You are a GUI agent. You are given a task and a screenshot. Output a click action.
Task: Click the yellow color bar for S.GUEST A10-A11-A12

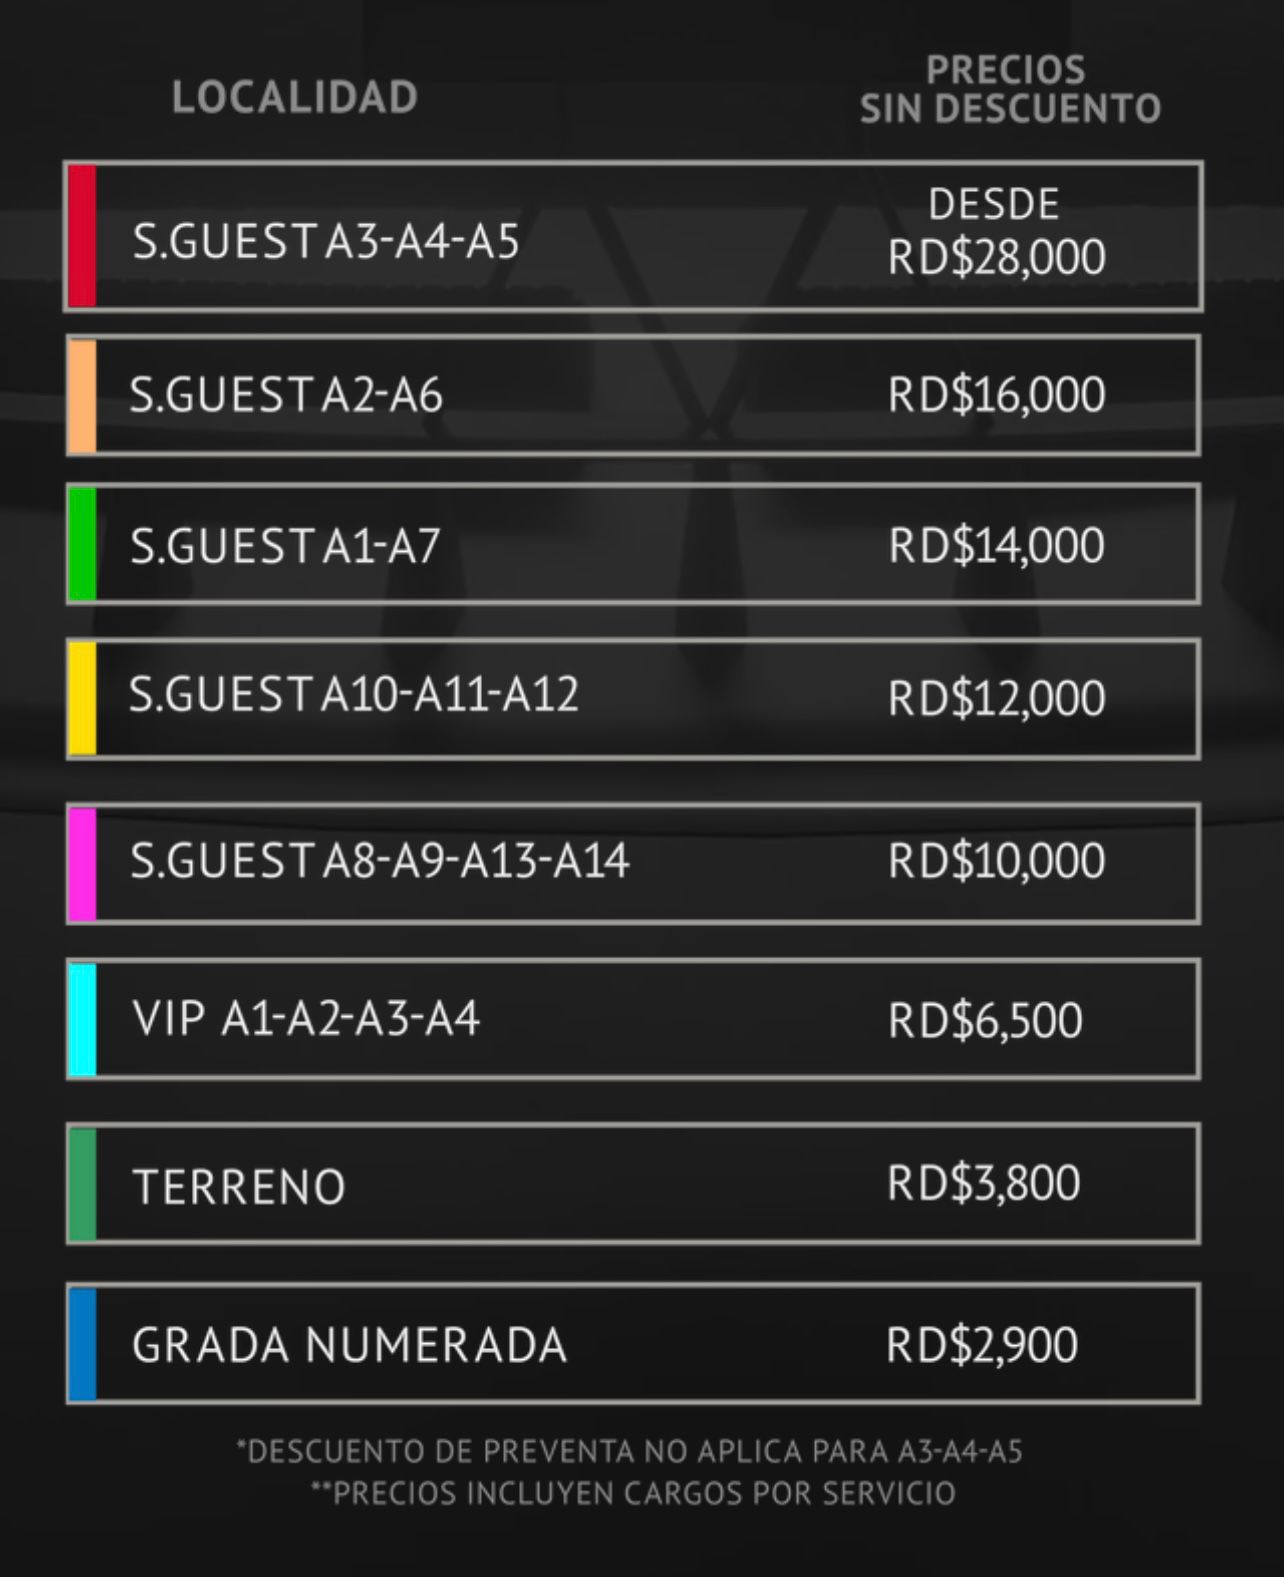[82, 698]
